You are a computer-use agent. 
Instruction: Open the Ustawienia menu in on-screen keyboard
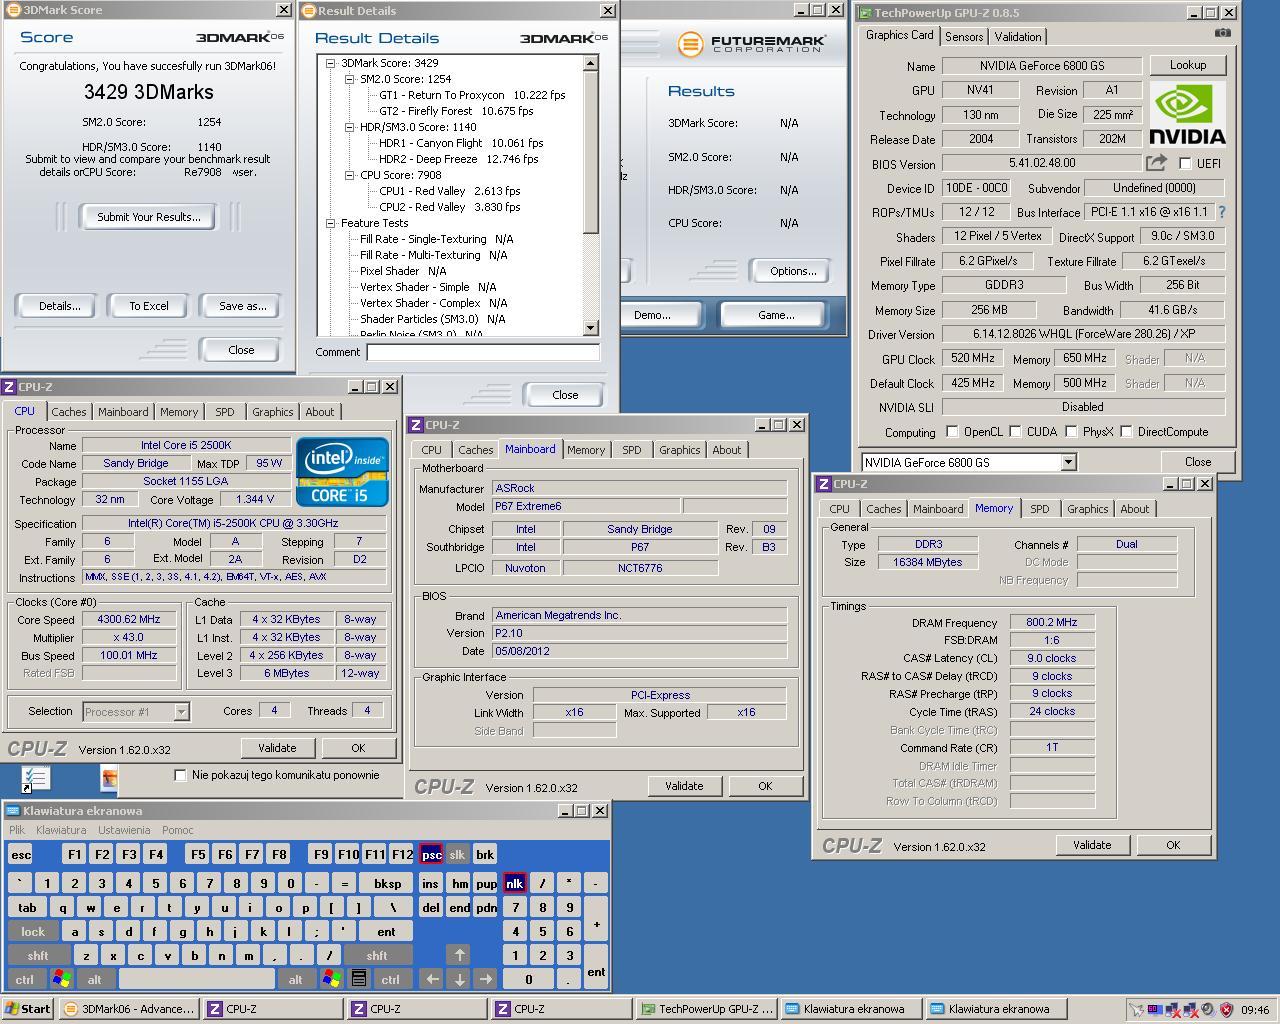pyautogui.click(x=124, y=830)
